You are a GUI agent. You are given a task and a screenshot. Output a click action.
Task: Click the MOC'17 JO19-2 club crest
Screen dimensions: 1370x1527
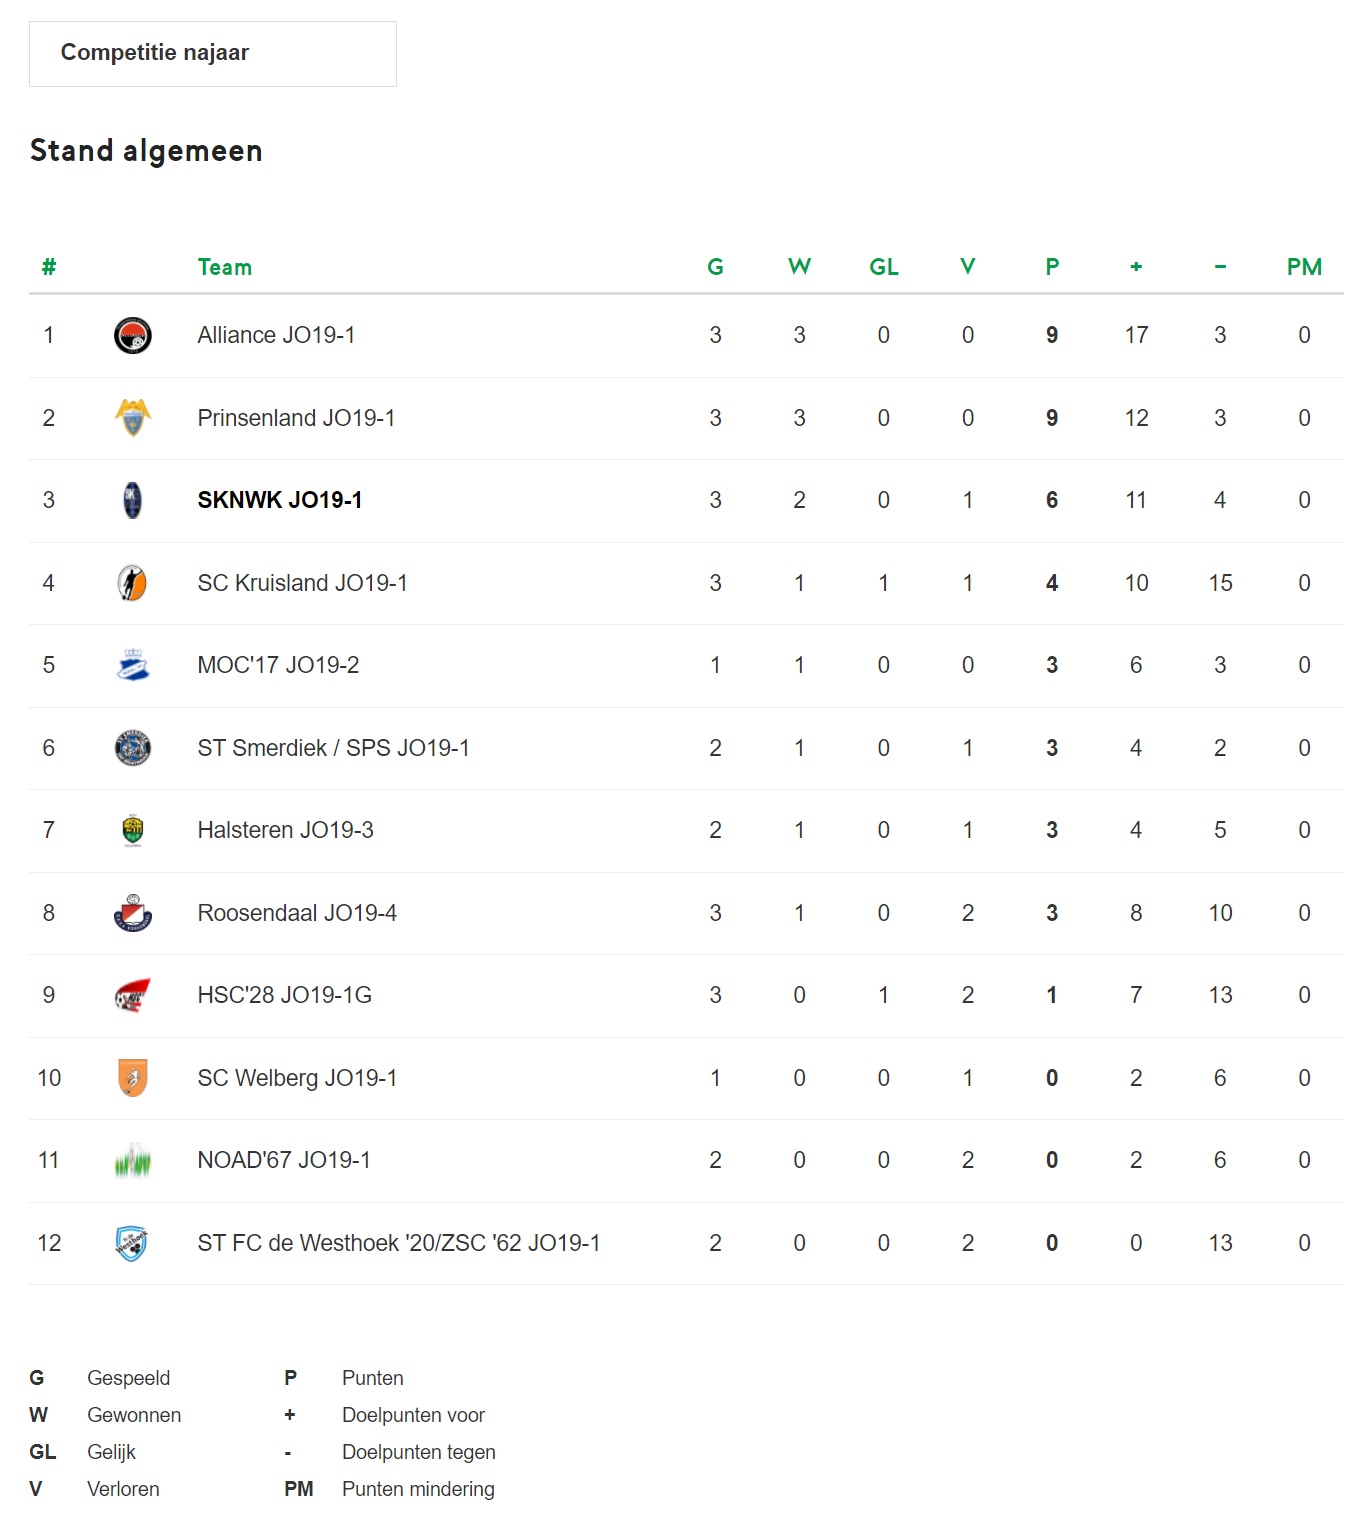[x=133, y=665]
